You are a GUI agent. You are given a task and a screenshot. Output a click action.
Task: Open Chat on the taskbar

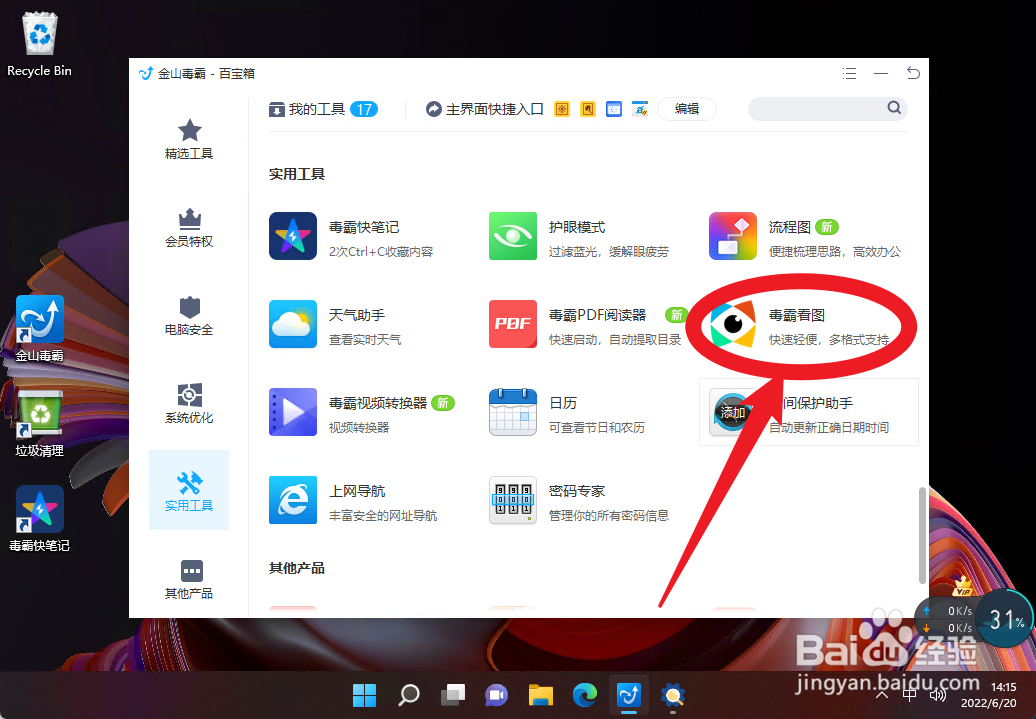pyautogui.click(x=497, y=695)
